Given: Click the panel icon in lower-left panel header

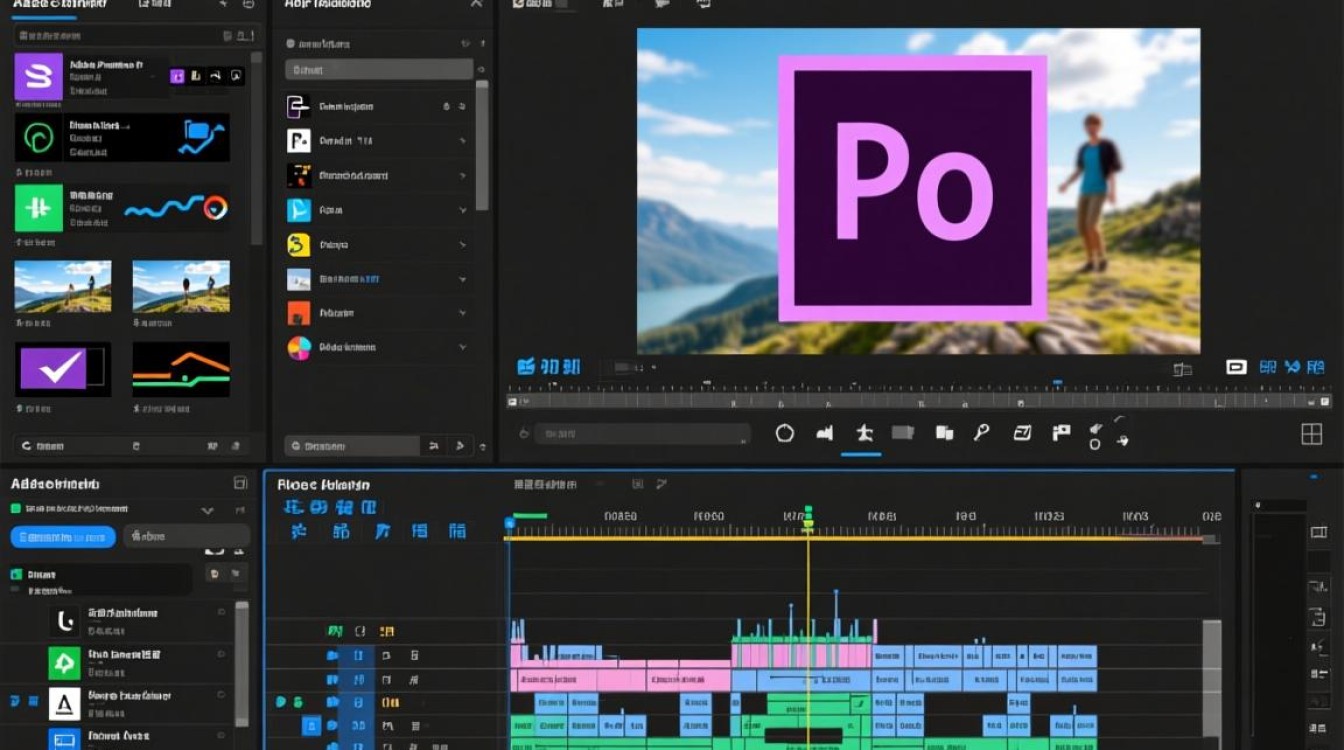Looking at the screenshot, I should [240, 483].
